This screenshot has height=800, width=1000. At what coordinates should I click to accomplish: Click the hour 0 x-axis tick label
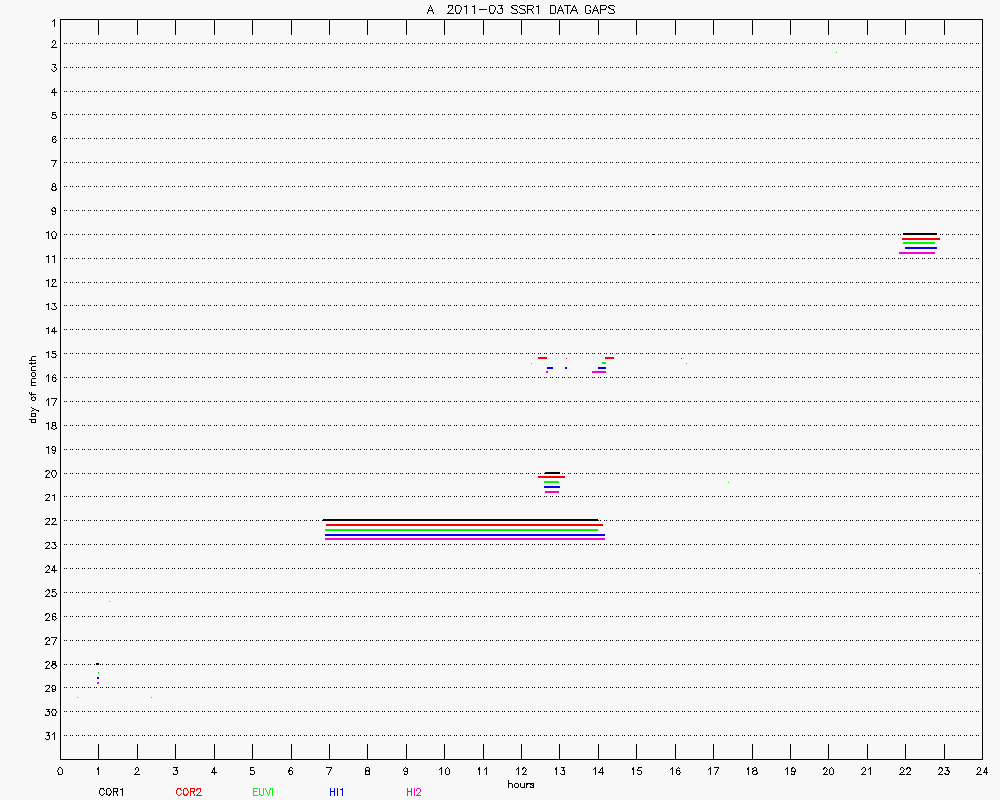pos(60,771)
